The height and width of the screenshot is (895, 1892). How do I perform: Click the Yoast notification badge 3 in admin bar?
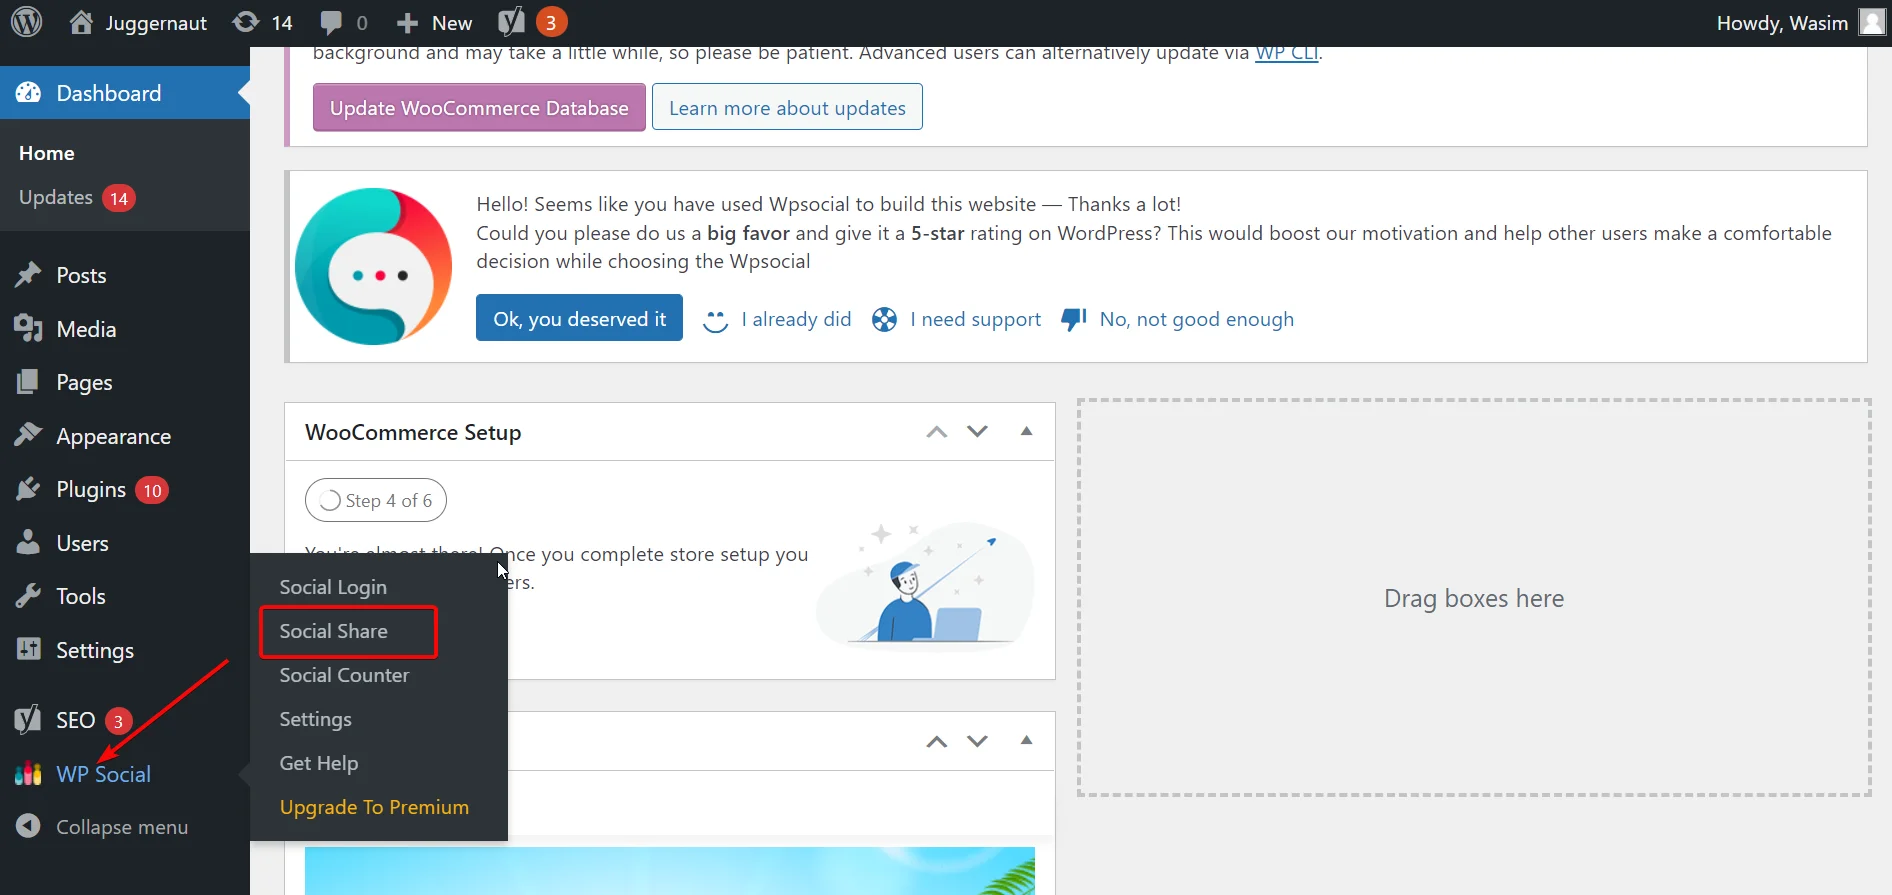pos(551,22)
